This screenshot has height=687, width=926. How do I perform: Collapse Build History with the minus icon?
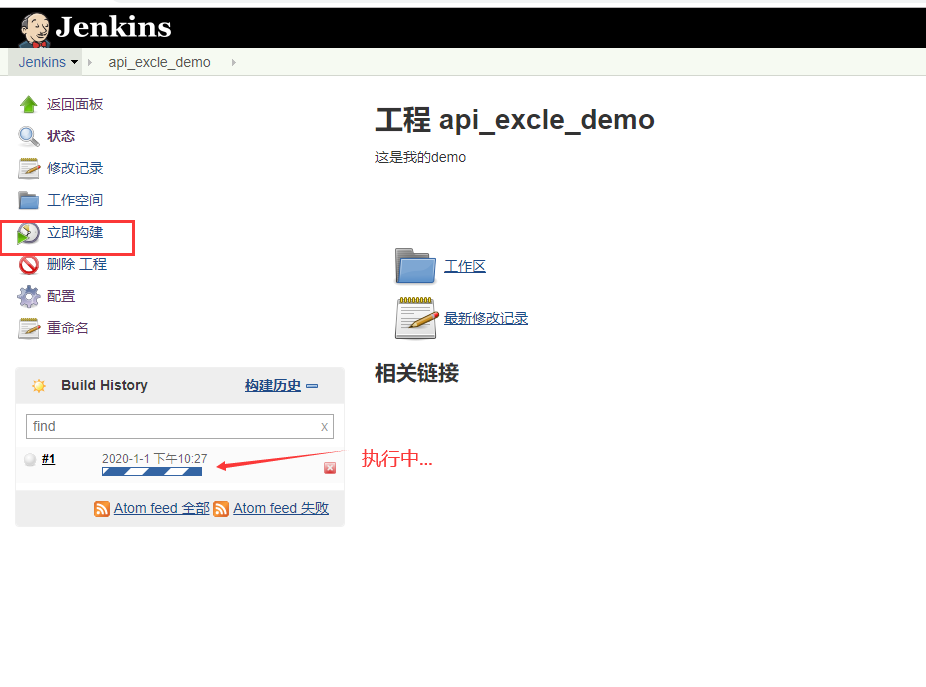point(312,386)
